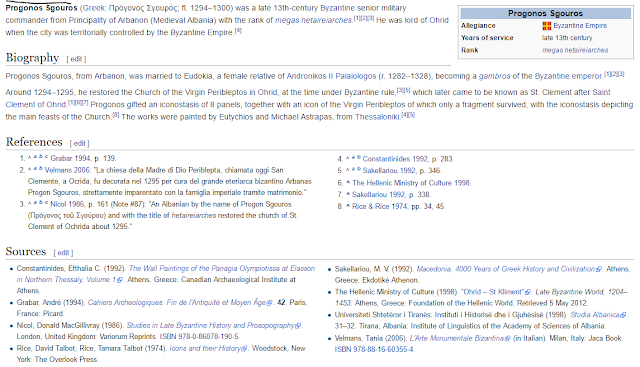
Task: Open Saint Clement of Ohrid link
Action: (x=36, y=105)
